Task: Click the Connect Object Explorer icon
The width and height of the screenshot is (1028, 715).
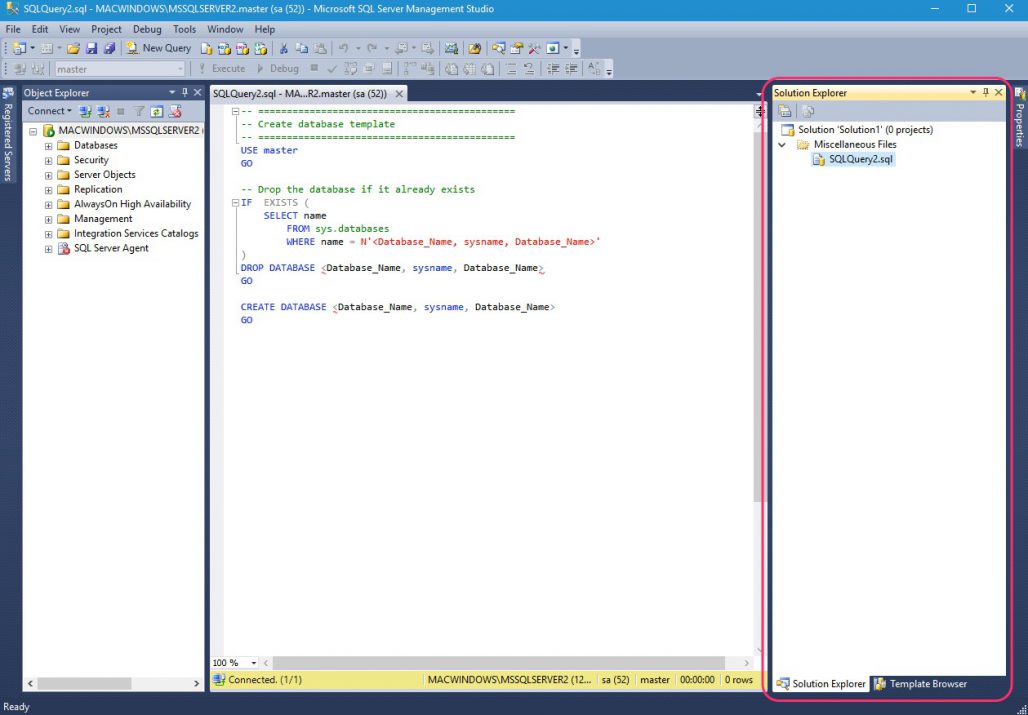Action: pyautogui.click(x=85, y=111)
